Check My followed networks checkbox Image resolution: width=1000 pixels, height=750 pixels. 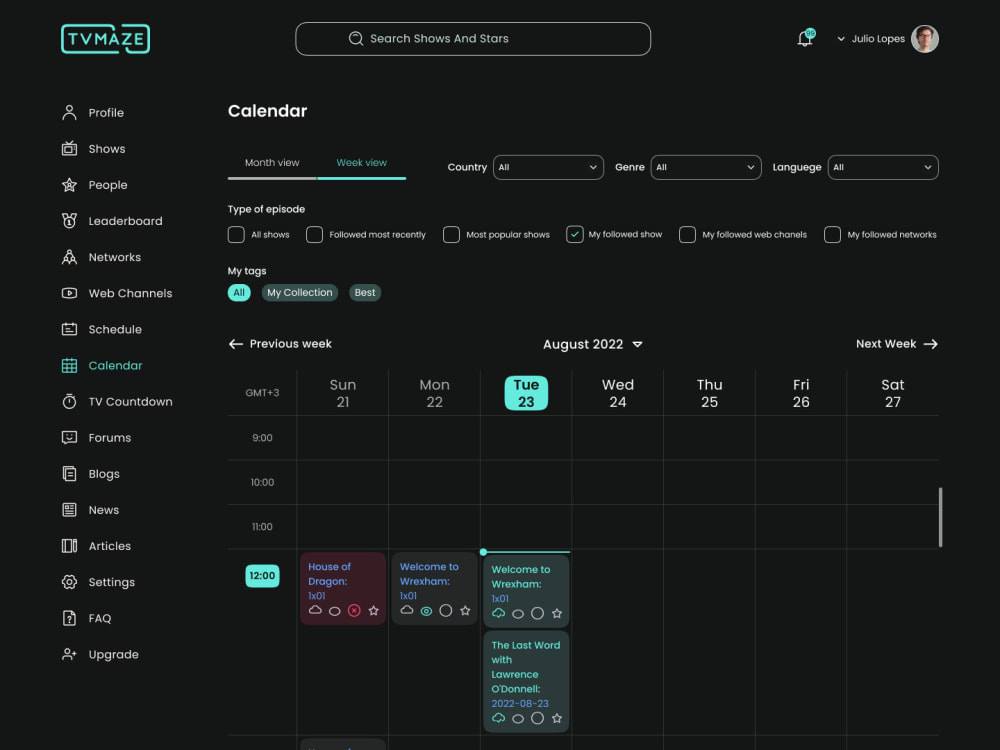click(x=832, y=235)
